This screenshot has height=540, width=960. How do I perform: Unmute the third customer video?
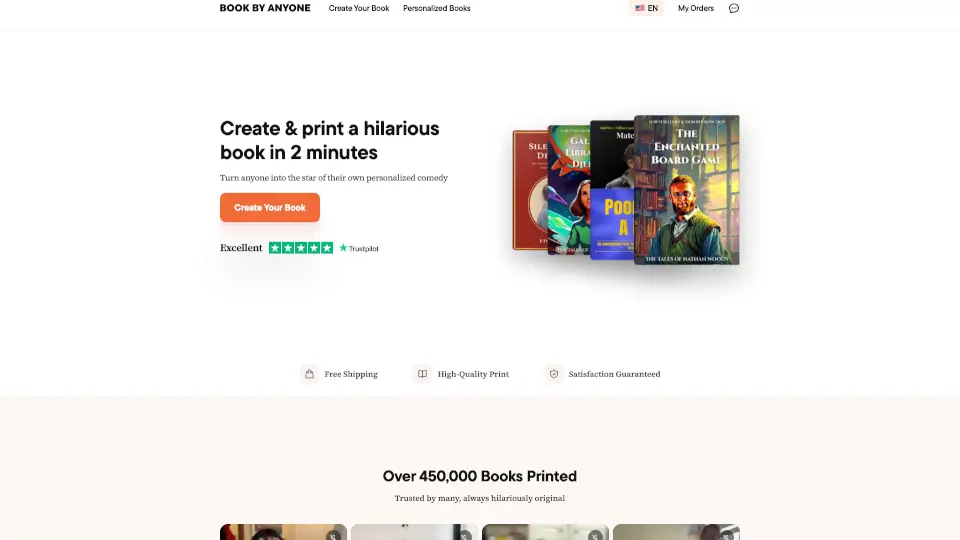click(595, 535)
